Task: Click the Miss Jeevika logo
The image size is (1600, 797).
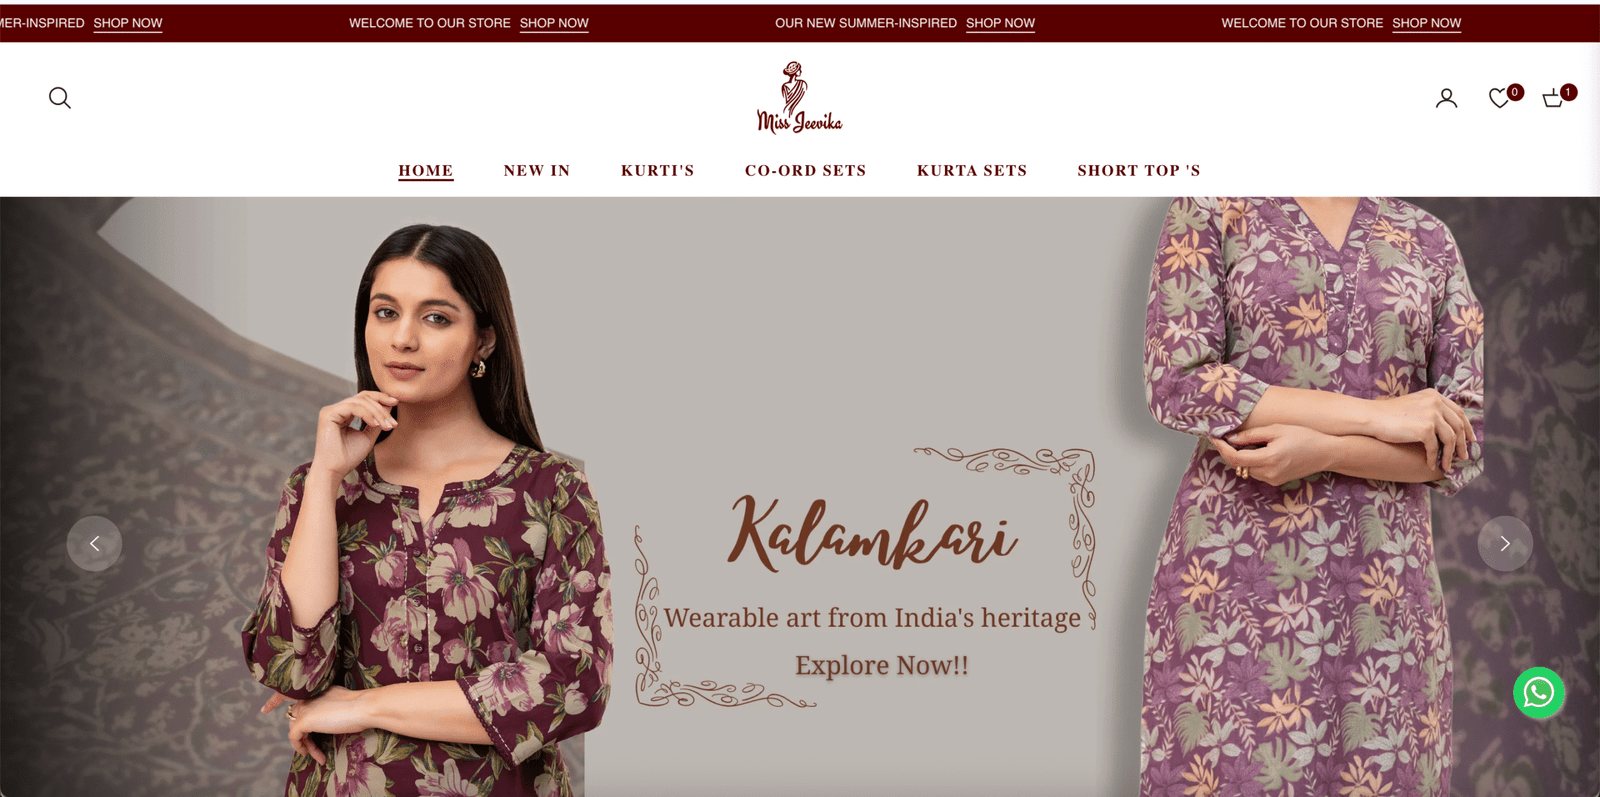Action: (799, 97)
